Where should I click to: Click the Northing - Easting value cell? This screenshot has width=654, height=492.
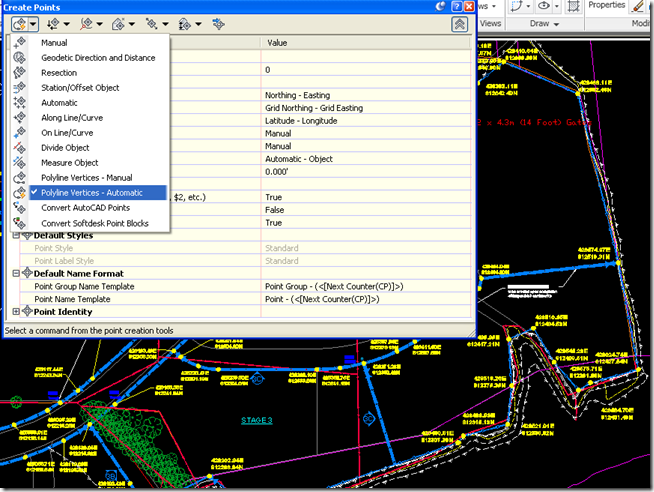366,95
